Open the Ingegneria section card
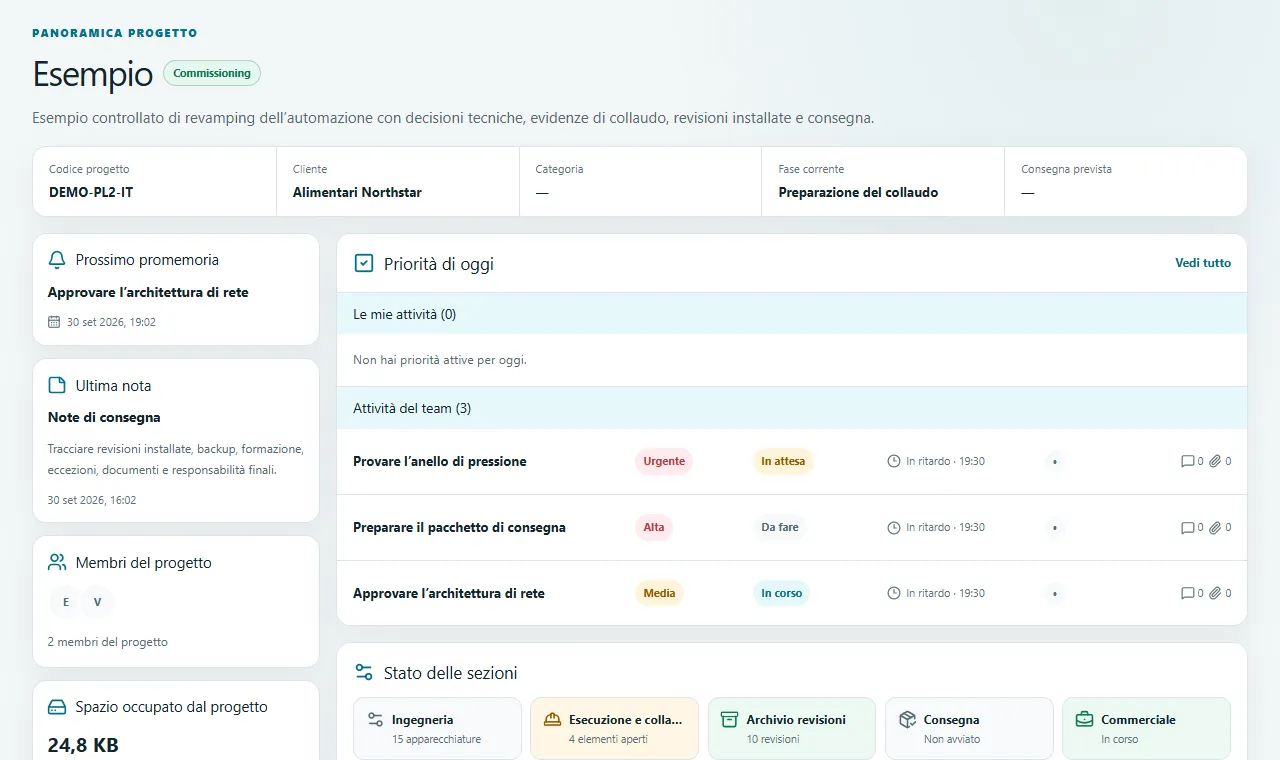1280x760 pixels. point(438,728)
